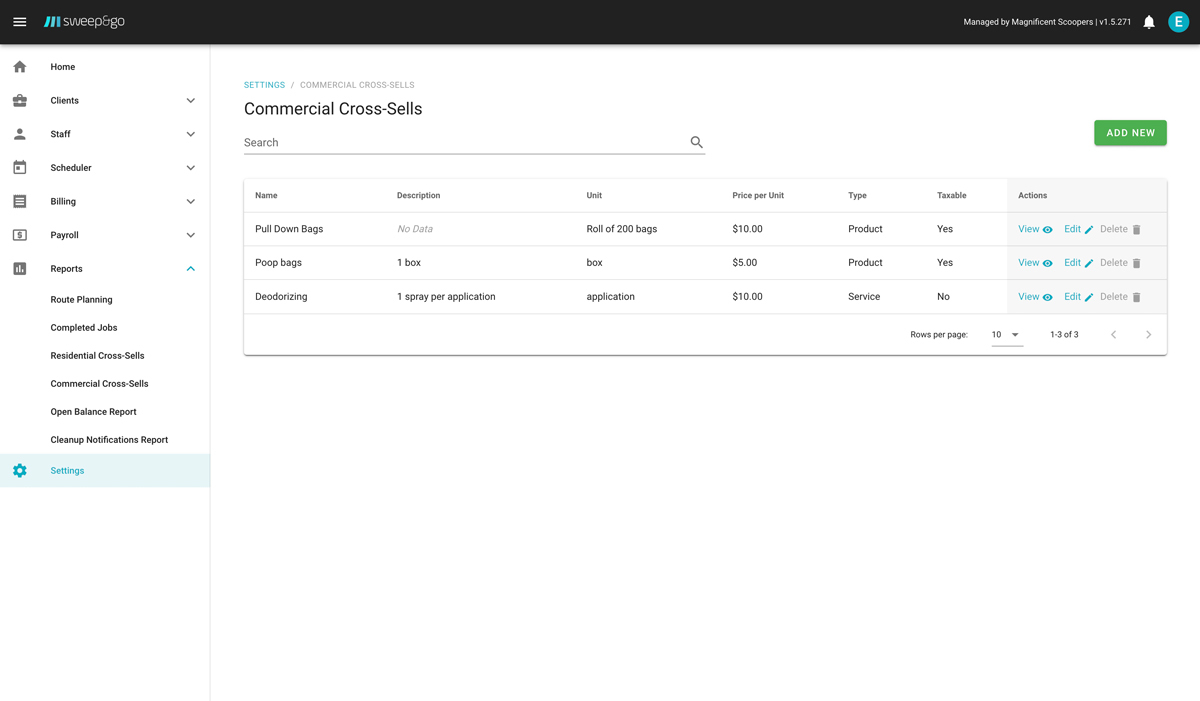
Task: Click into the Search input field
Action: tap(460, 143)
